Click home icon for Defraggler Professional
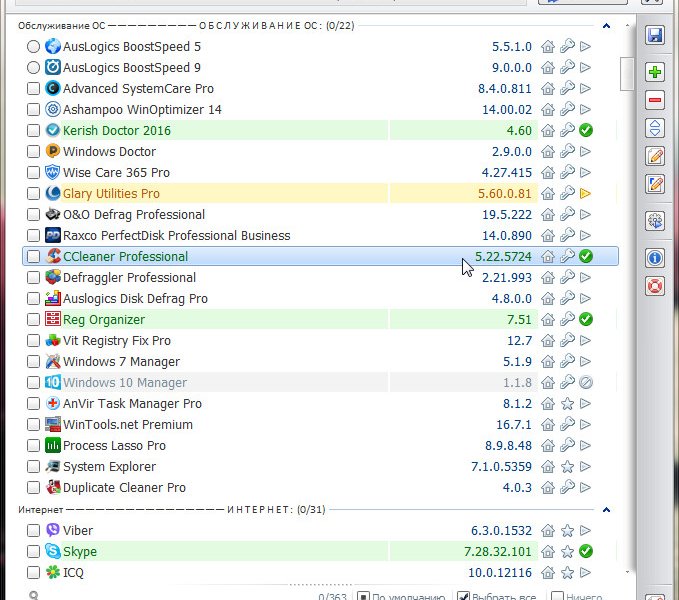 click(548, 277)
